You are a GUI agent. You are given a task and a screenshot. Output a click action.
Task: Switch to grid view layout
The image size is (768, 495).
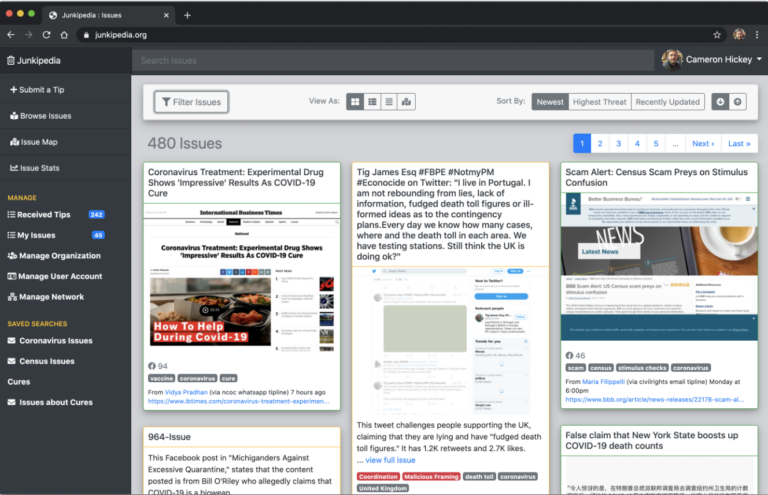point(355,102)
